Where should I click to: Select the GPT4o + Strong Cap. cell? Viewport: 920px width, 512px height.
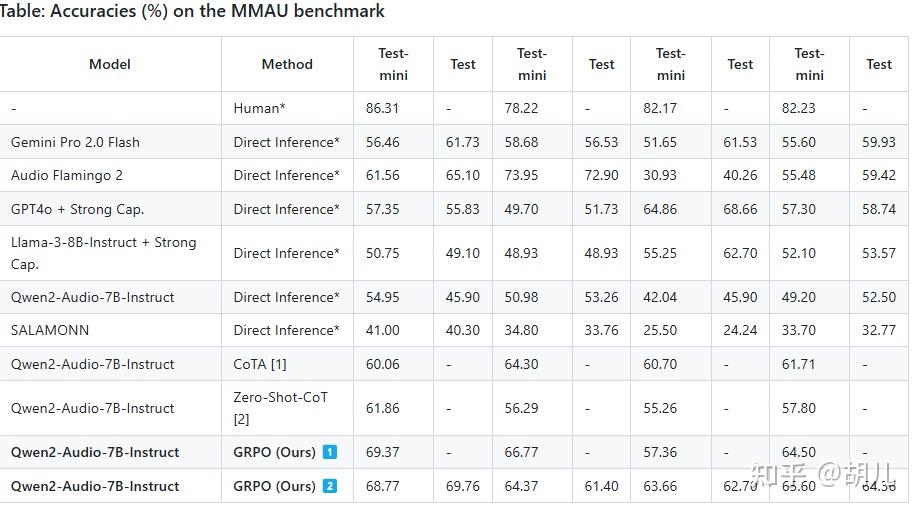point(78,209)
